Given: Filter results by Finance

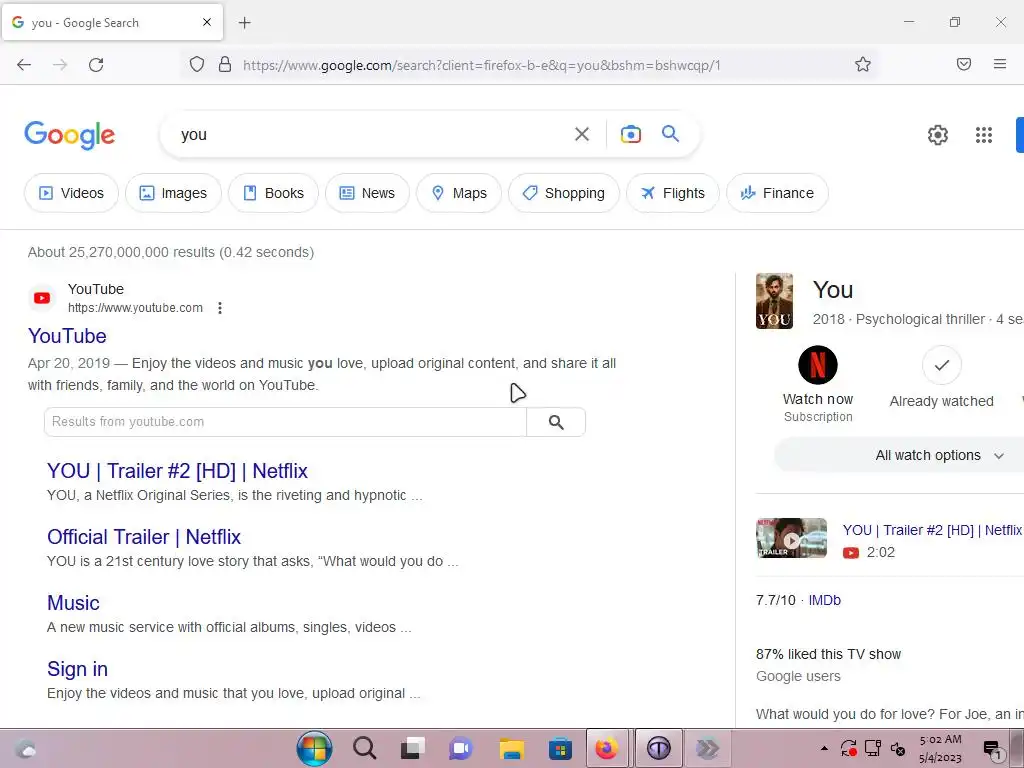Looking at the screenshot, I should point(777,193).
